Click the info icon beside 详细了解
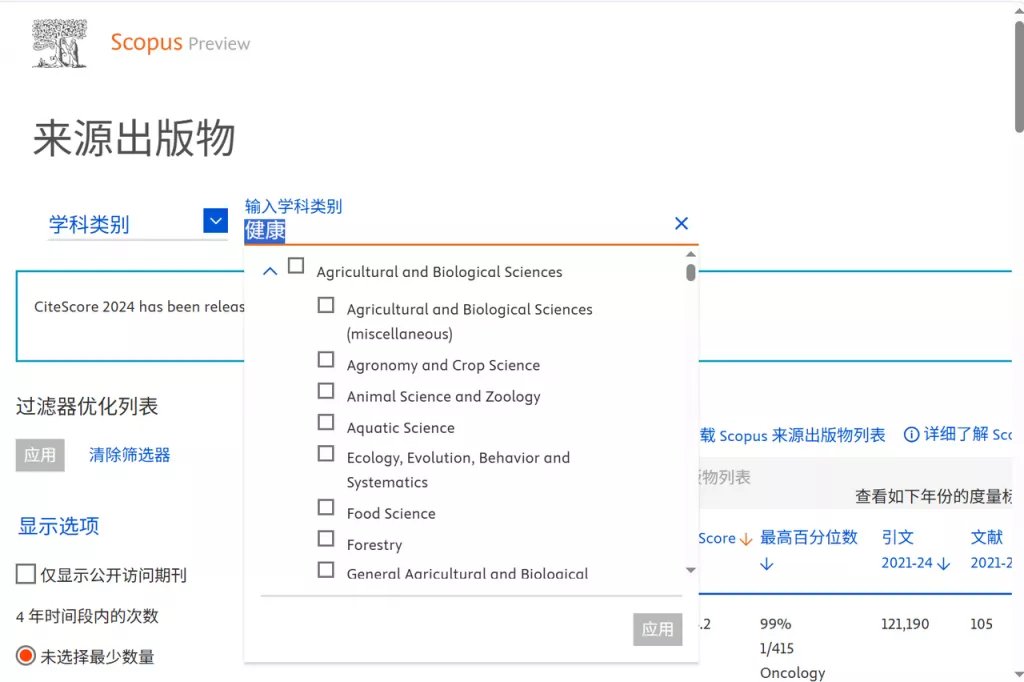Image resolution: width=1024 pixels, height=682 pixels. point(910,435)
